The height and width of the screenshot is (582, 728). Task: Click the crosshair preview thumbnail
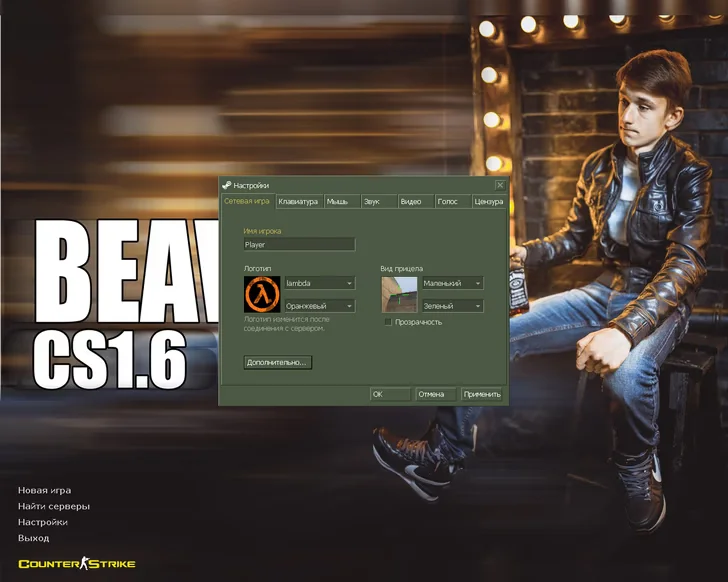point(399,294)
